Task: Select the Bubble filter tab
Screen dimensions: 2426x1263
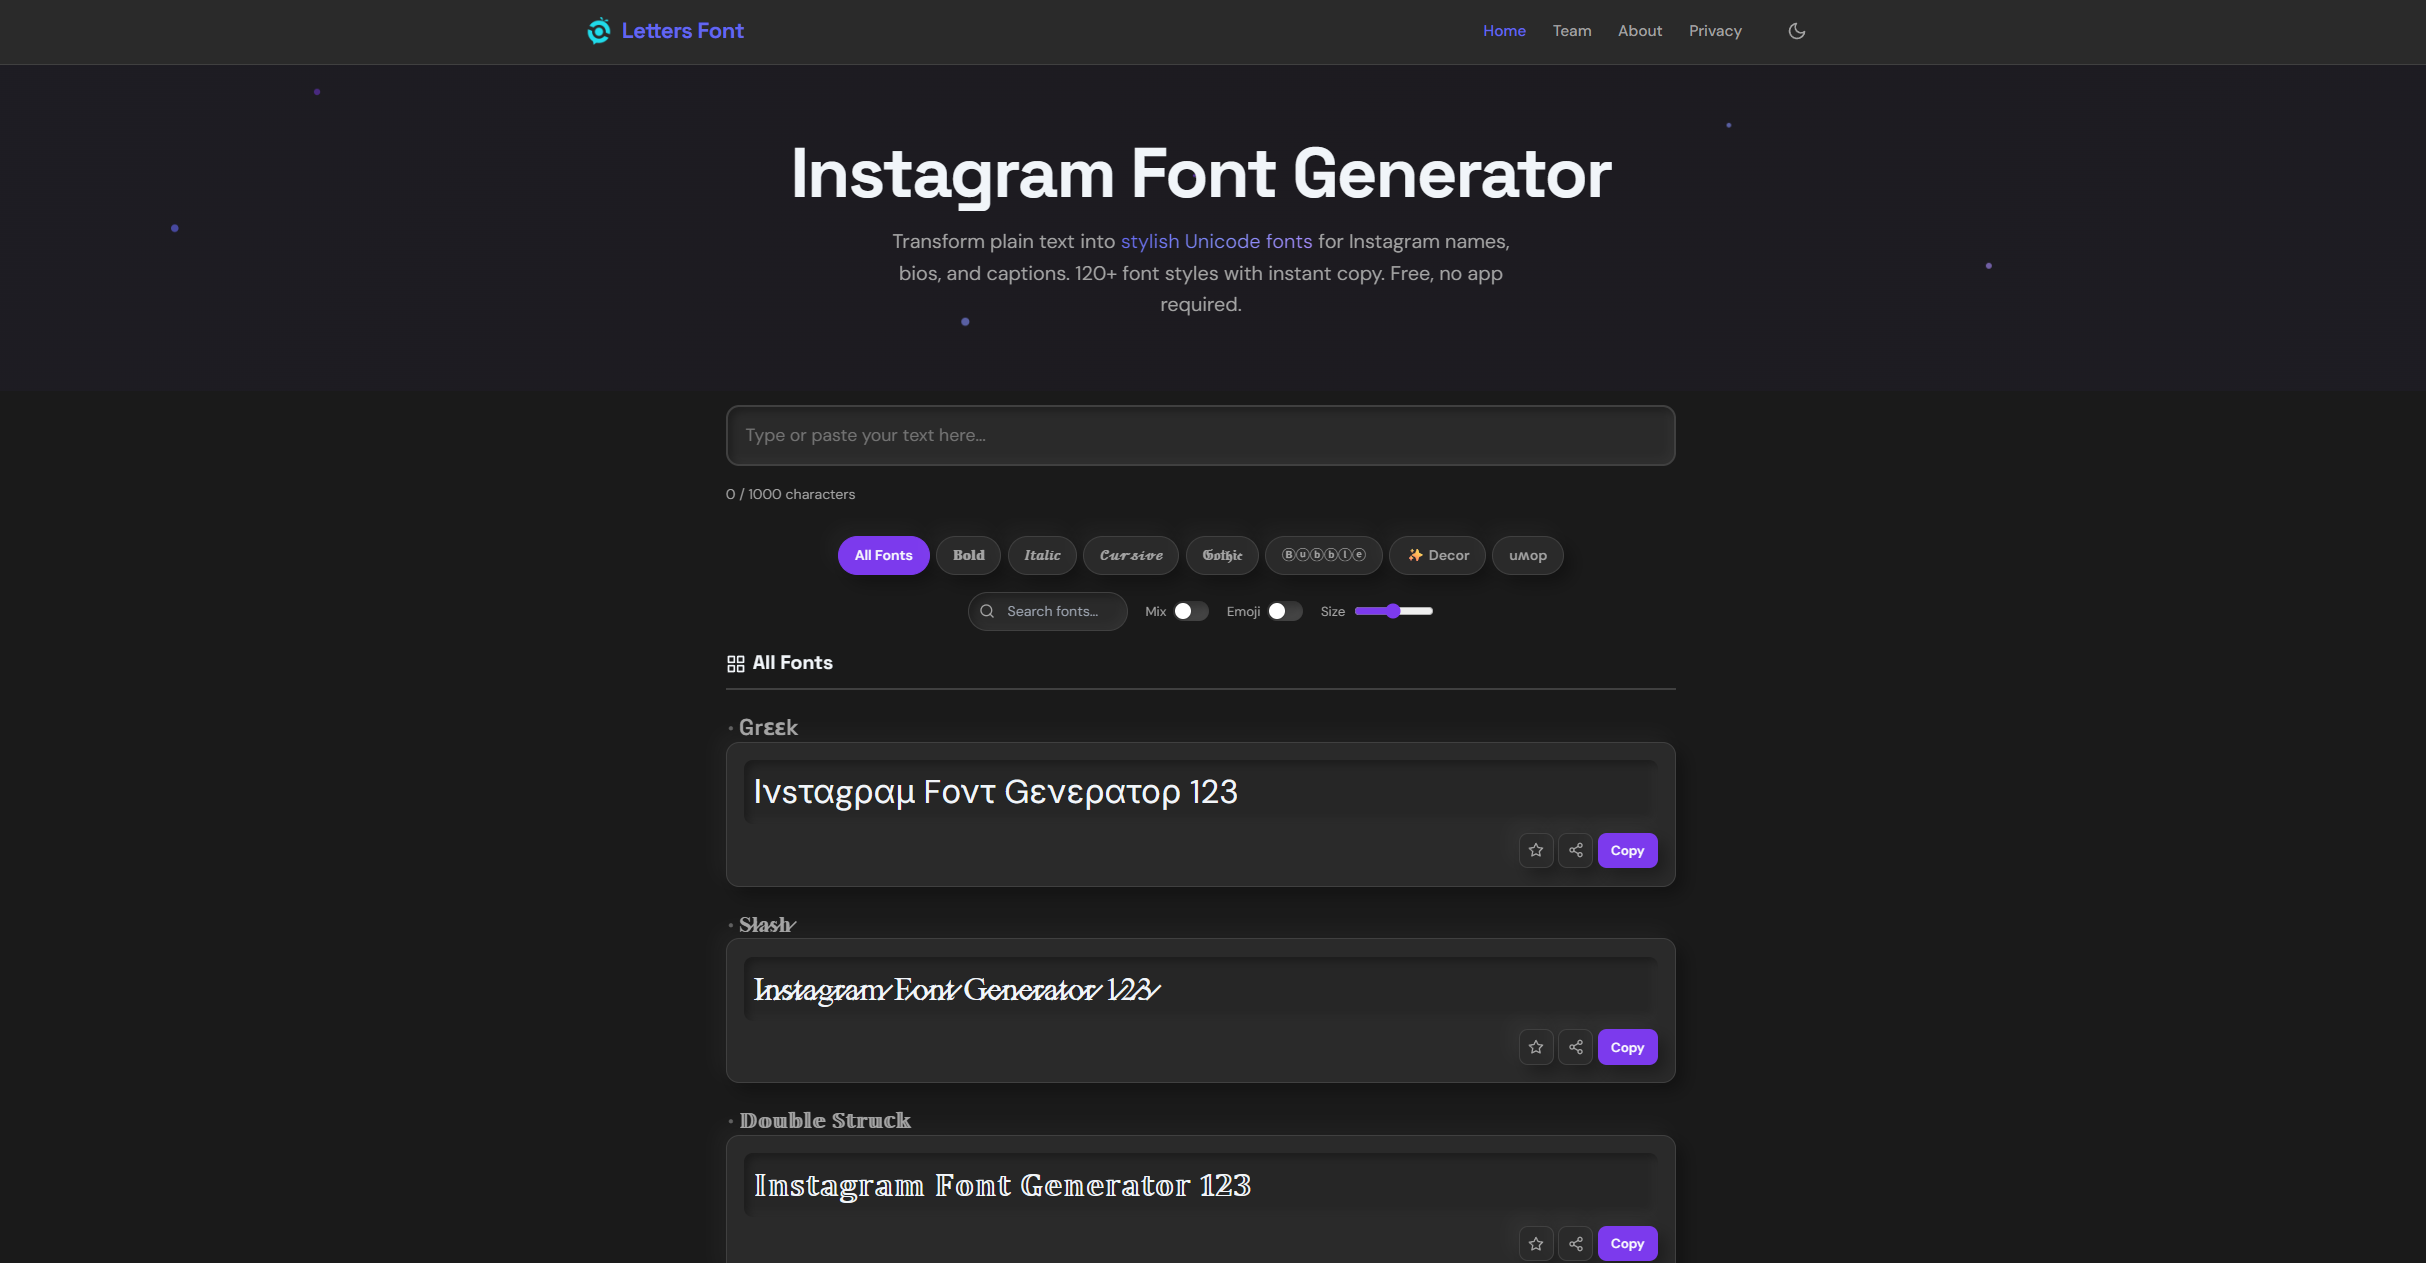Action: point(1324,555)
